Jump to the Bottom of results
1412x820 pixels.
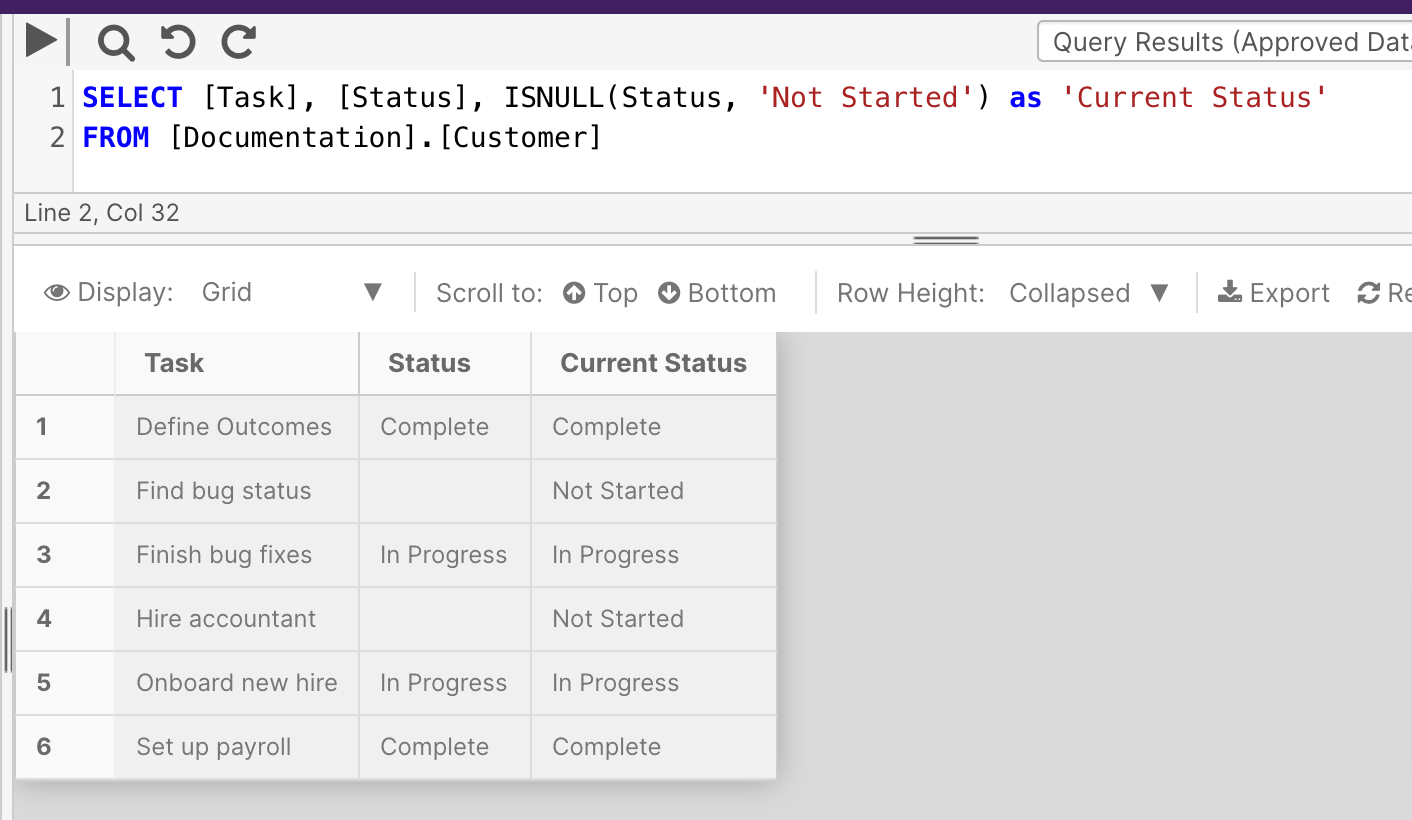coord(717,293)
